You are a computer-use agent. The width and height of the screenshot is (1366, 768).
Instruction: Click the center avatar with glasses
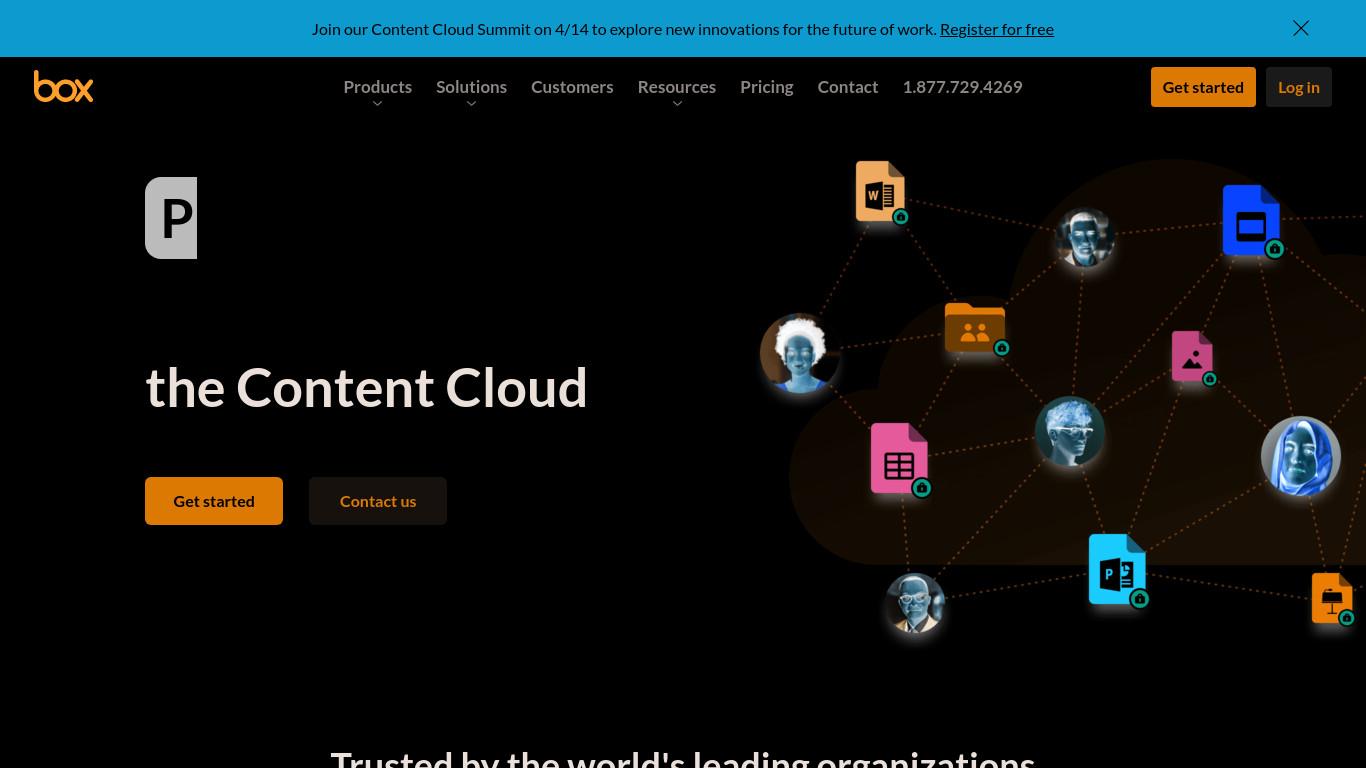1070,432
